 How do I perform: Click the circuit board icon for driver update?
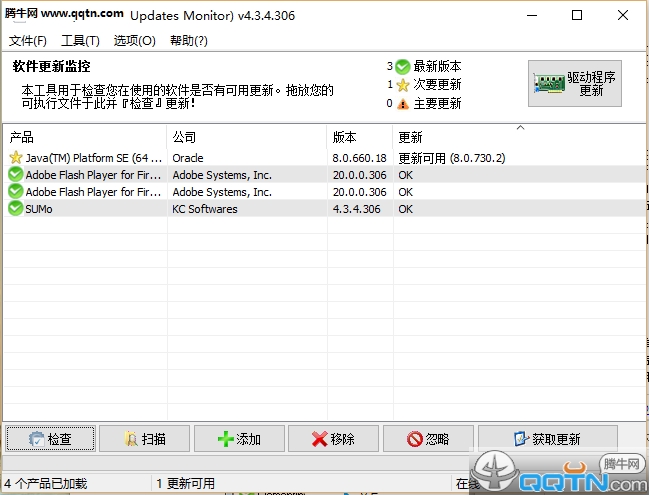(x=549, y=84)
